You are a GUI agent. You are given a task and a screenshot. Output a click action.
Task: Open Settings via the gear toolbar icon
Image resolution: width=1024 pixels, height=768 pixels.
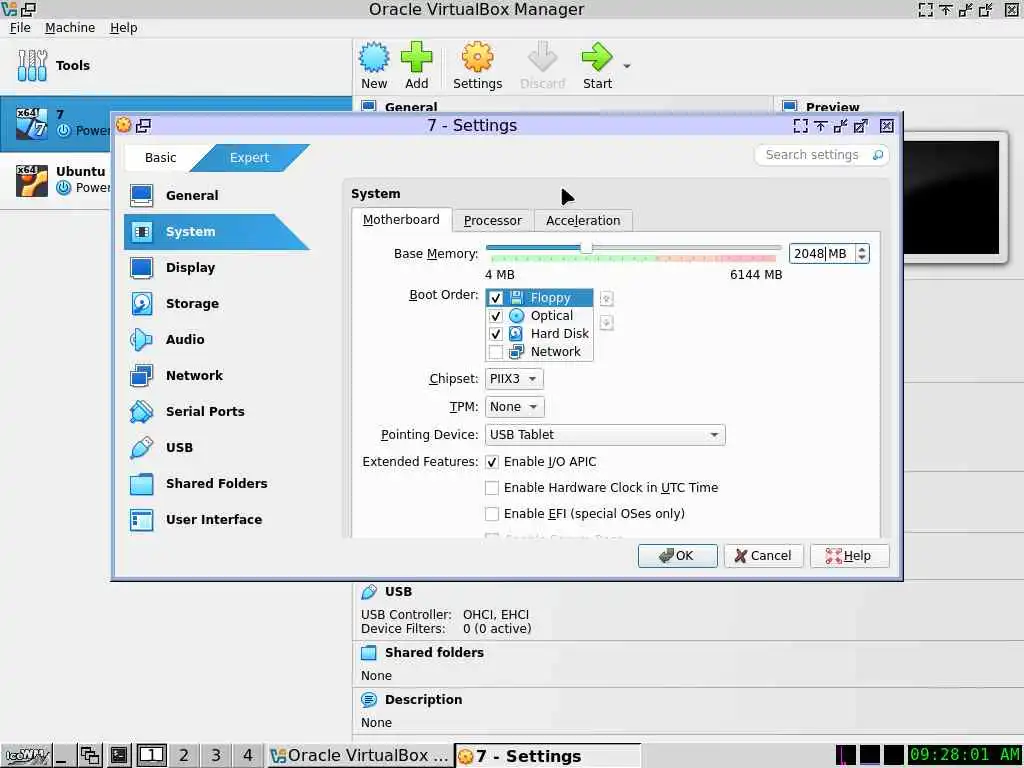pos(477,57)
